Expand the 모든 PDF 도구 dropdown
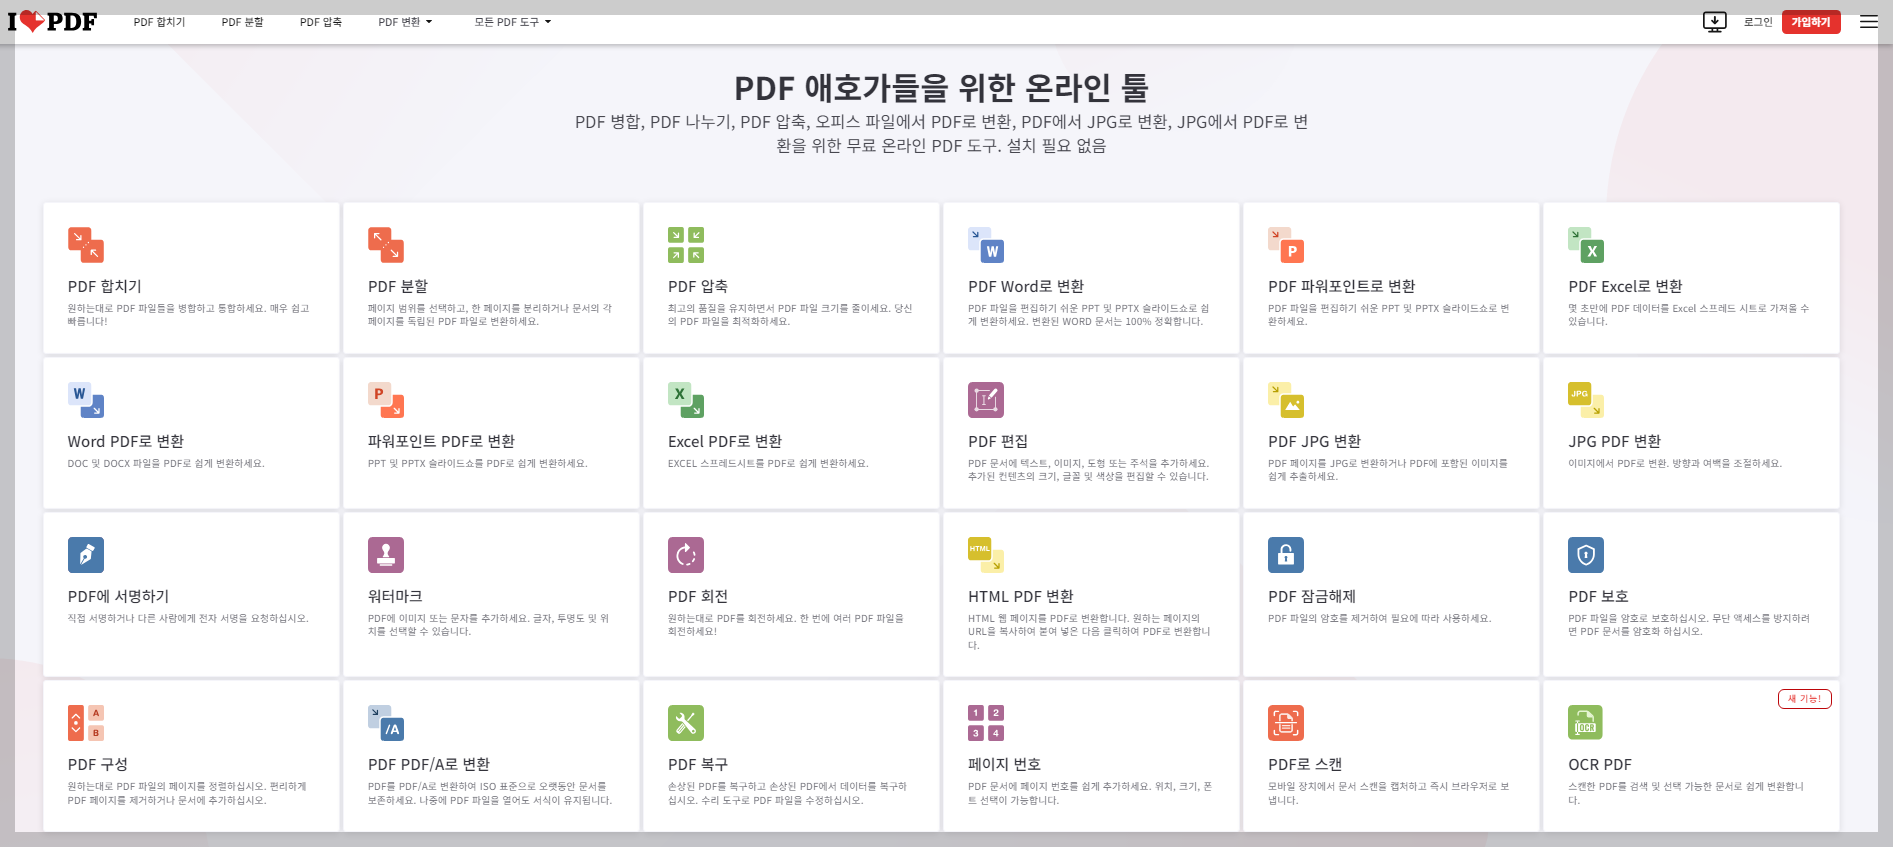Viewport: 1893px width, 847px height. (513, 22)
